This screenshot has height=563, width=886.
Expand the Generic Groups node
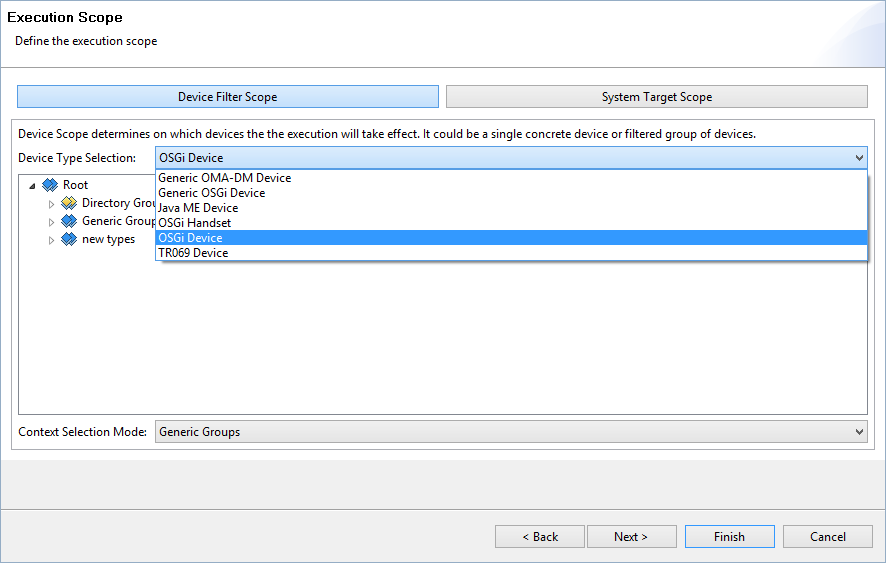pos(51,222)
